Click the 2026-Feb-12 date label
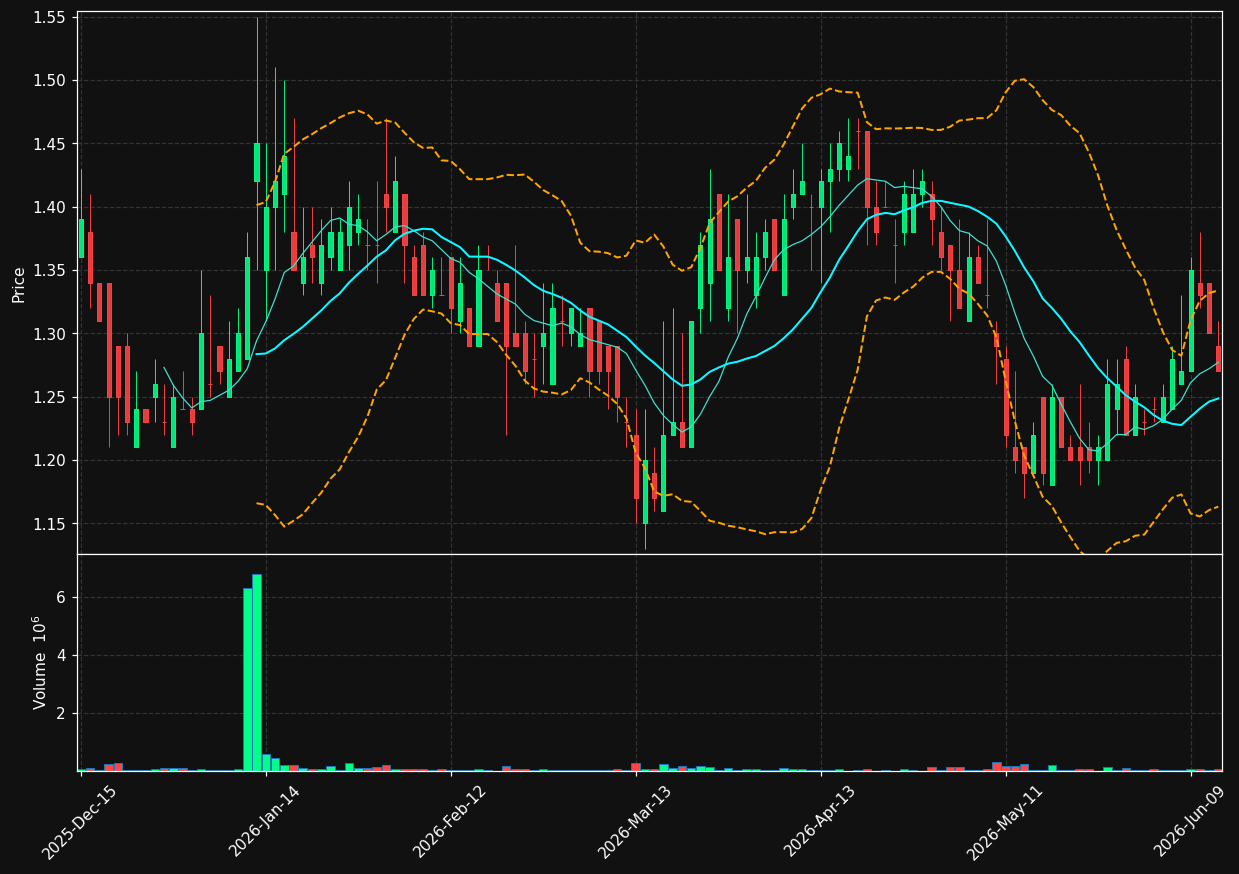The image size is (1239, 874). click(449, 822)
